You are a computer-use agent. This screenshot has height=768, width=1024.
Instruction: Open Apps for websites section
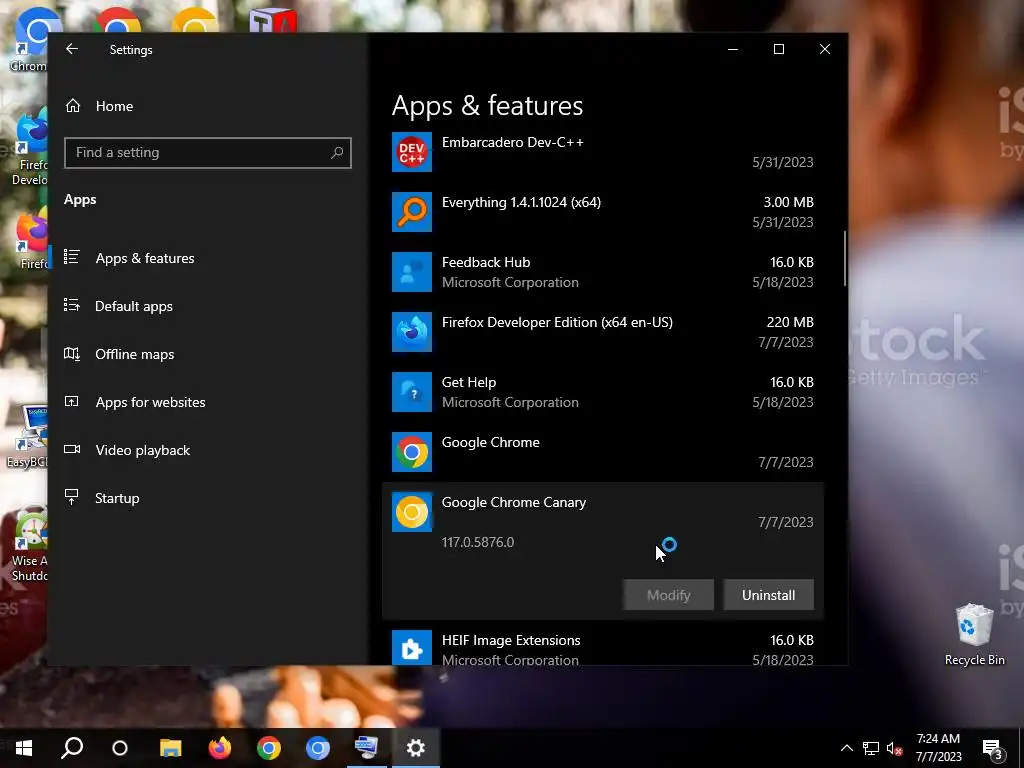tap(150, 402)
